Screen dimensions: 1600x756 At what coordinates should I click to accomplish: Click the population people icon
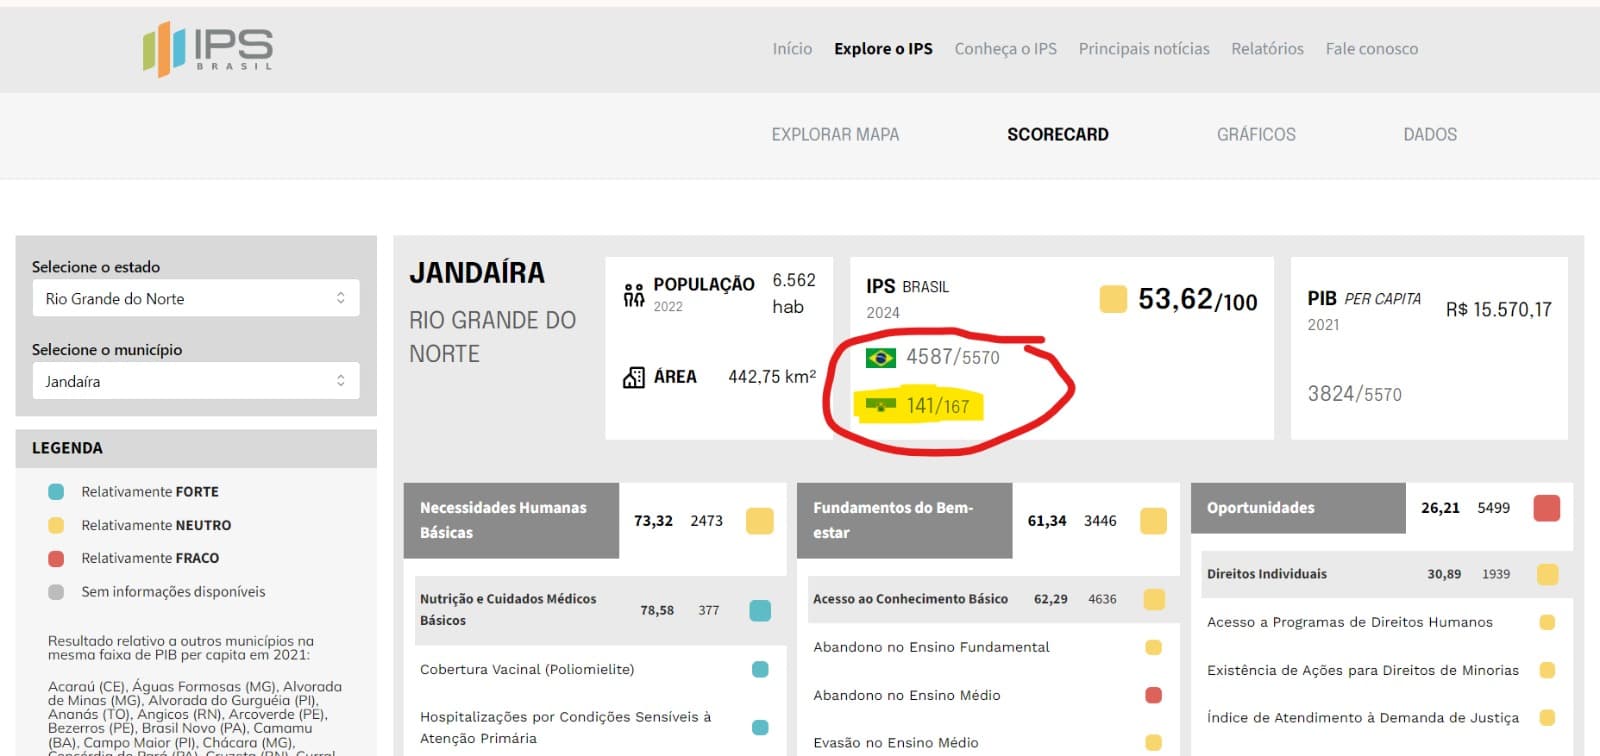click(x=634, y=295)
